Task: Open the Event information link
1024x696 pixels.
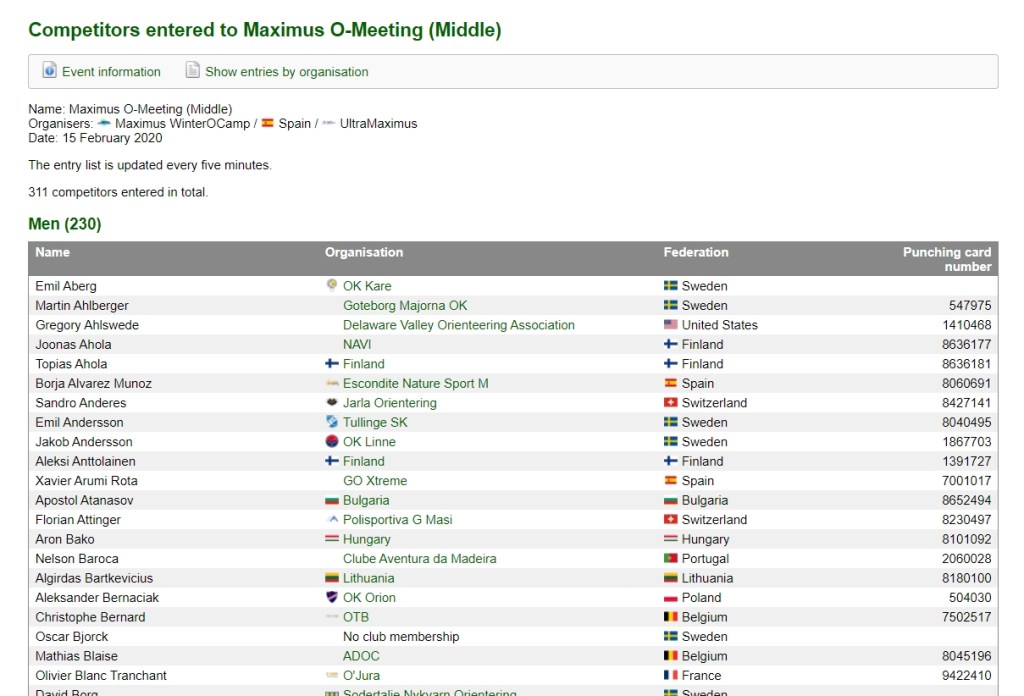Action: [x=111, y=72]
